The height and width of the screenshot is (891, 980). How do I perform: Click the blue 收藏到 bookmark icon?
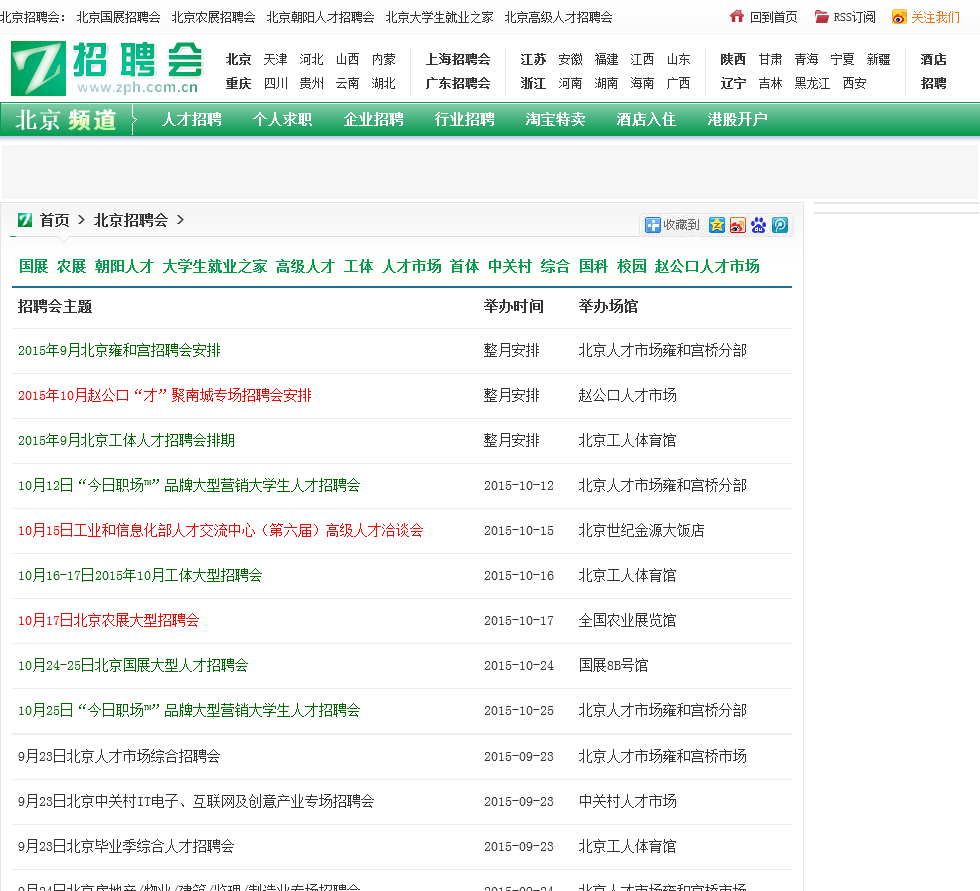[653, 225]
